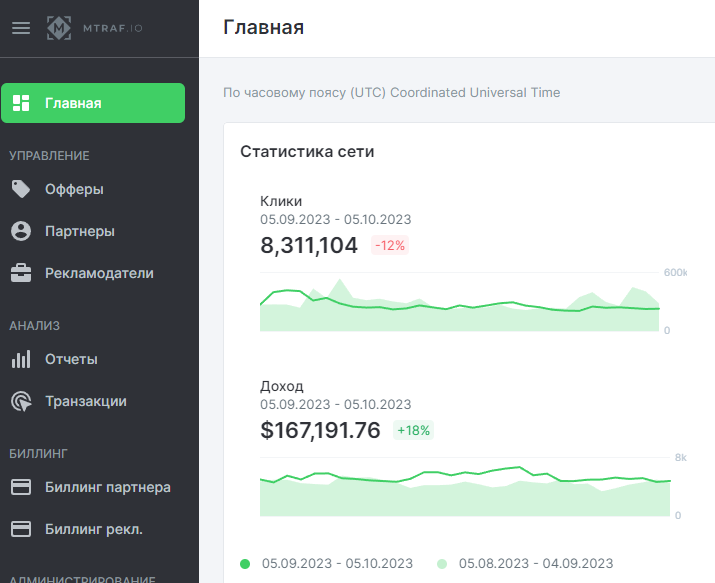Click the Клики line chart

click(x=460, y=302)
